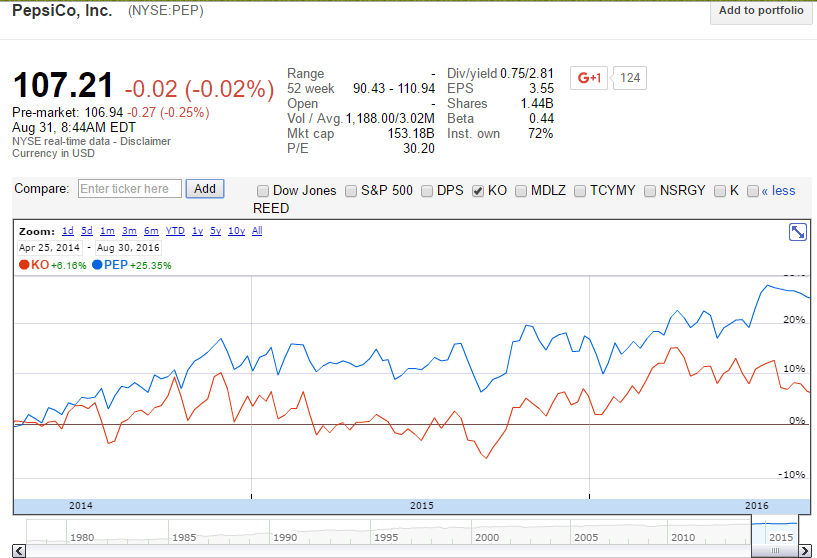Zoom chart to 1m range
The width and height of the screenshot is (817, 558).
click(107, 231)
